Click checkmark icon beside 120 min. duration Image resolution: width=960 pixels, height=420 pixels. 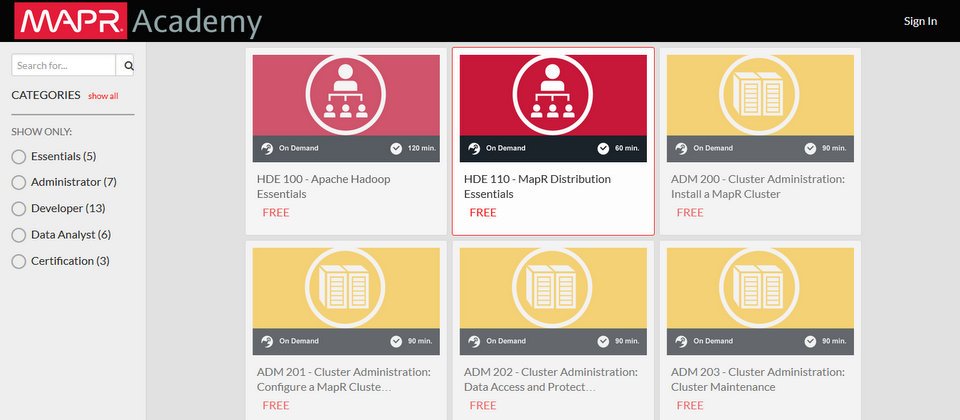[396, 148]
